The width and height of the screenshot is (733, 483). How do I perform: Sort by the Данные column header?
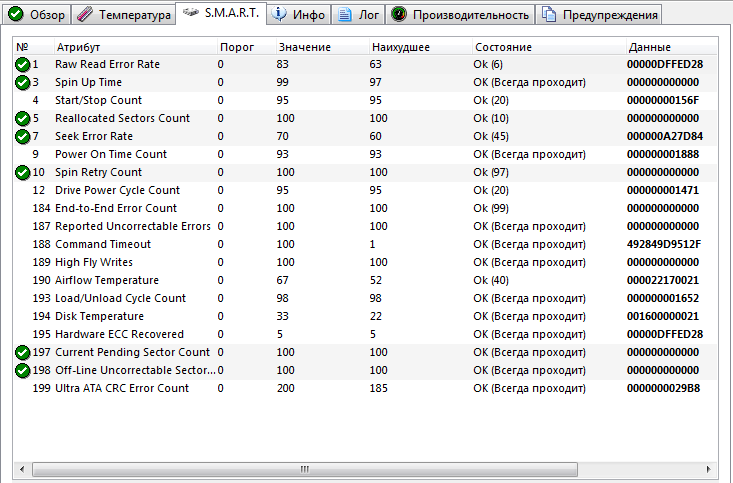(x=671, y=47)
